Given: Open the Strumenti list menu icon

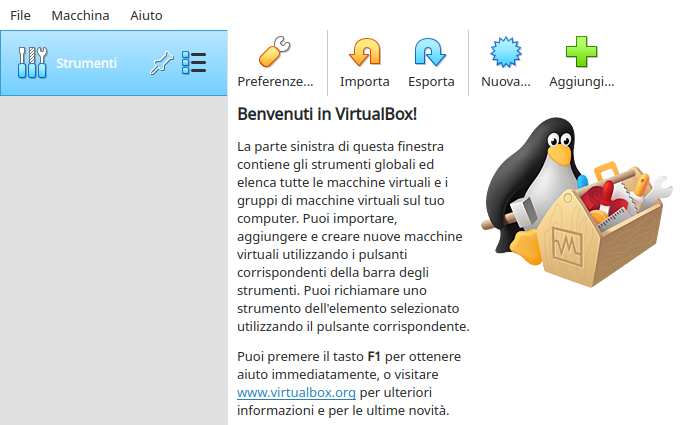Looking at the screenshot, I should [194, 63].
